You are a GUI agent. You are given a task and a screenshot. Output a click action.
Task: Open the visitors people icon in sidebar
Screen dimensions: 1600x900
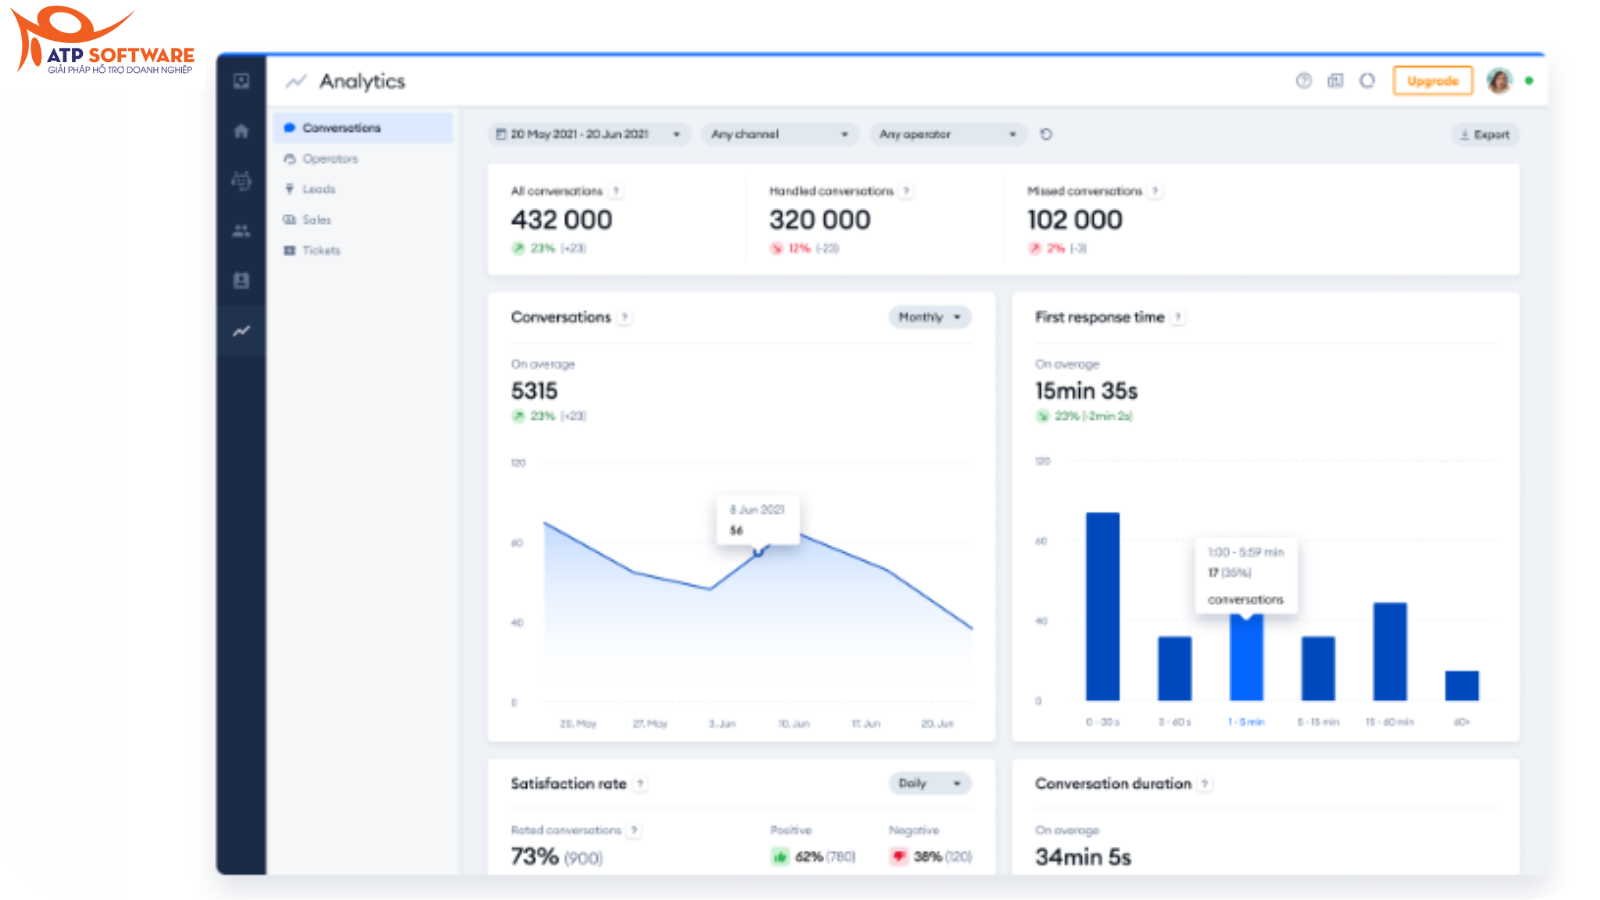[x=241, y=231]
